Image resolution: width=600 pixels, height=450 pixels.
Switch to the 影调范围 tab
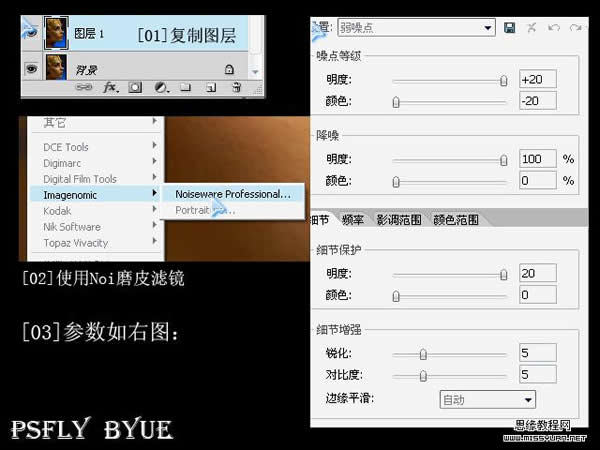coord(399,220)
